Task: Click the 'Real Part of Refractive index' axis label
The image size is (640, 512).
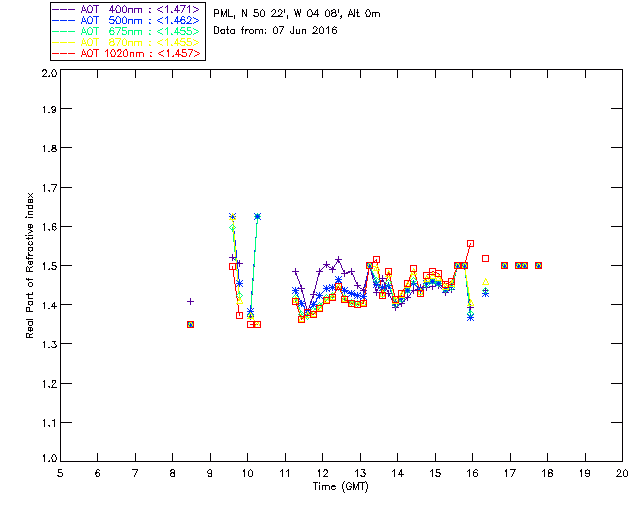Action: (29, 265)
